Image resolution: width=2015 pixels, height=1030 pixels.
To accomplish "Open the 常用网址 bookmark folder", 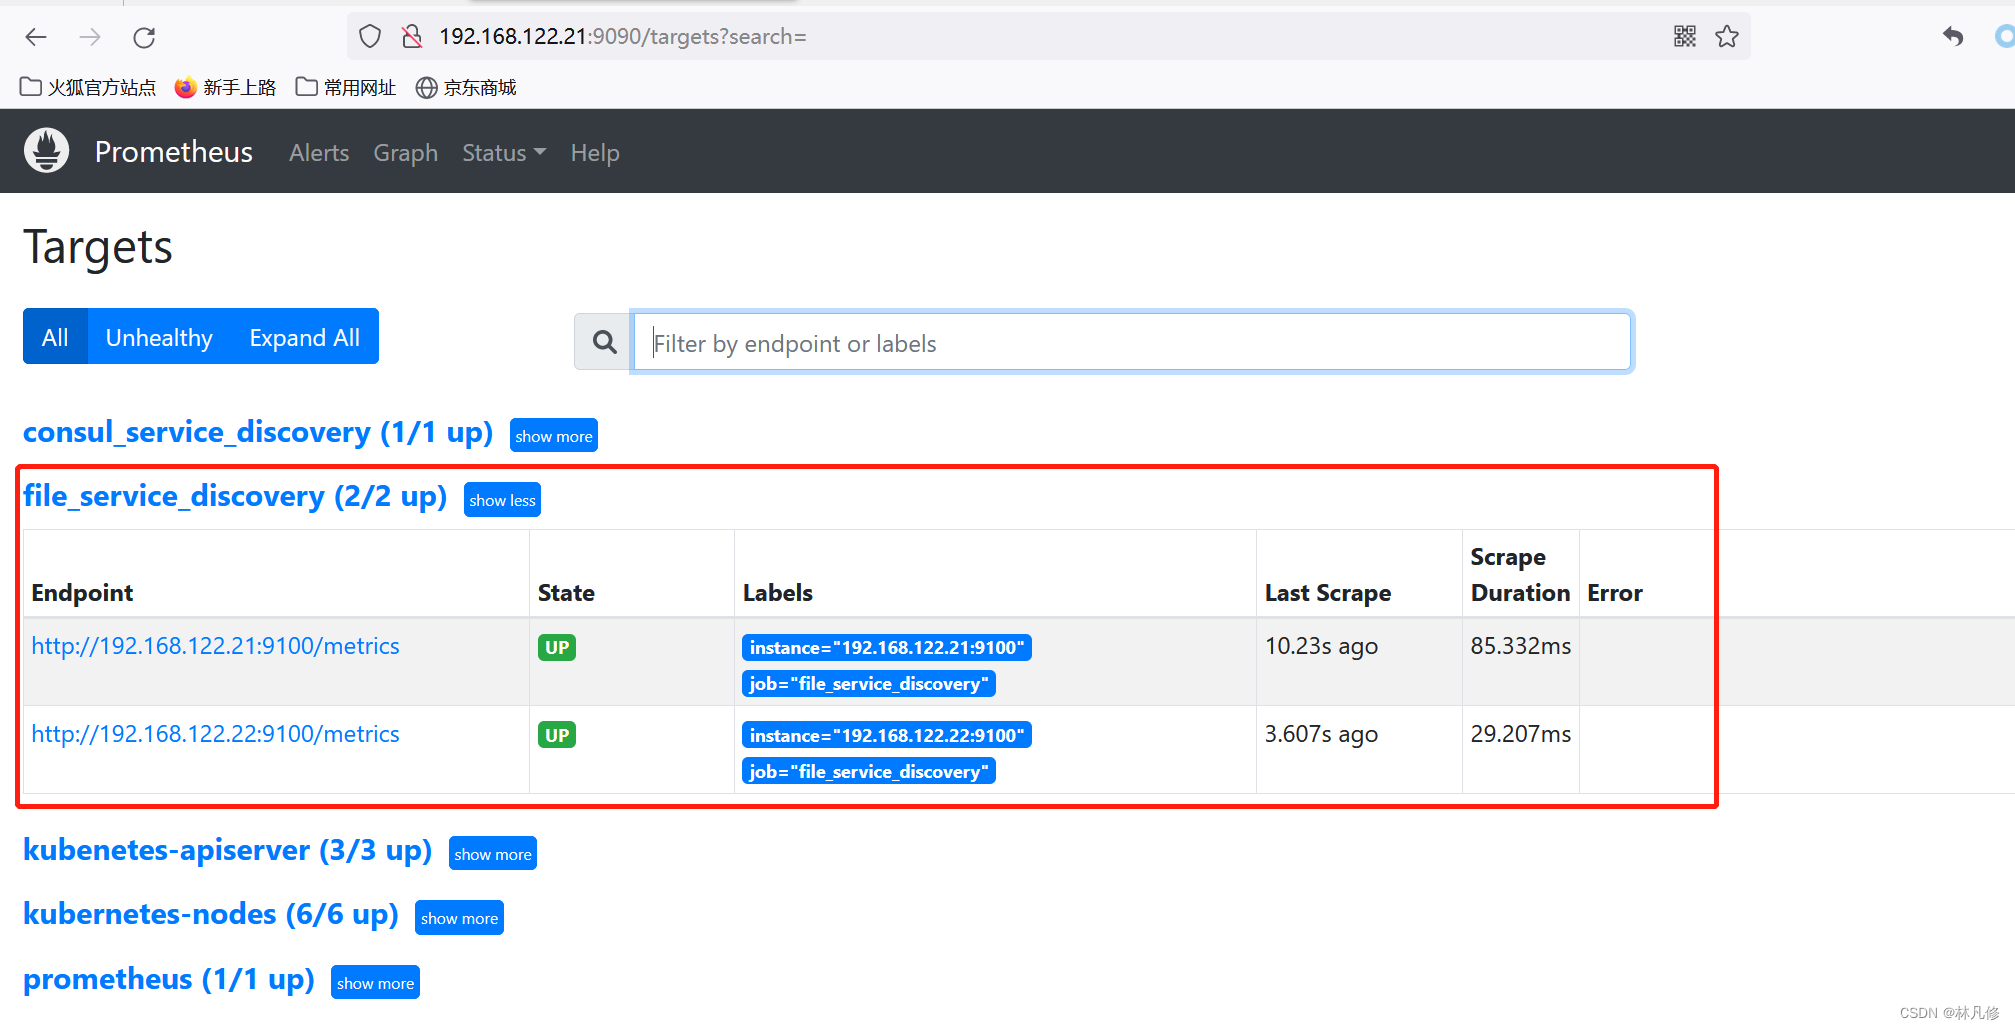I will (x=346, y=88).
